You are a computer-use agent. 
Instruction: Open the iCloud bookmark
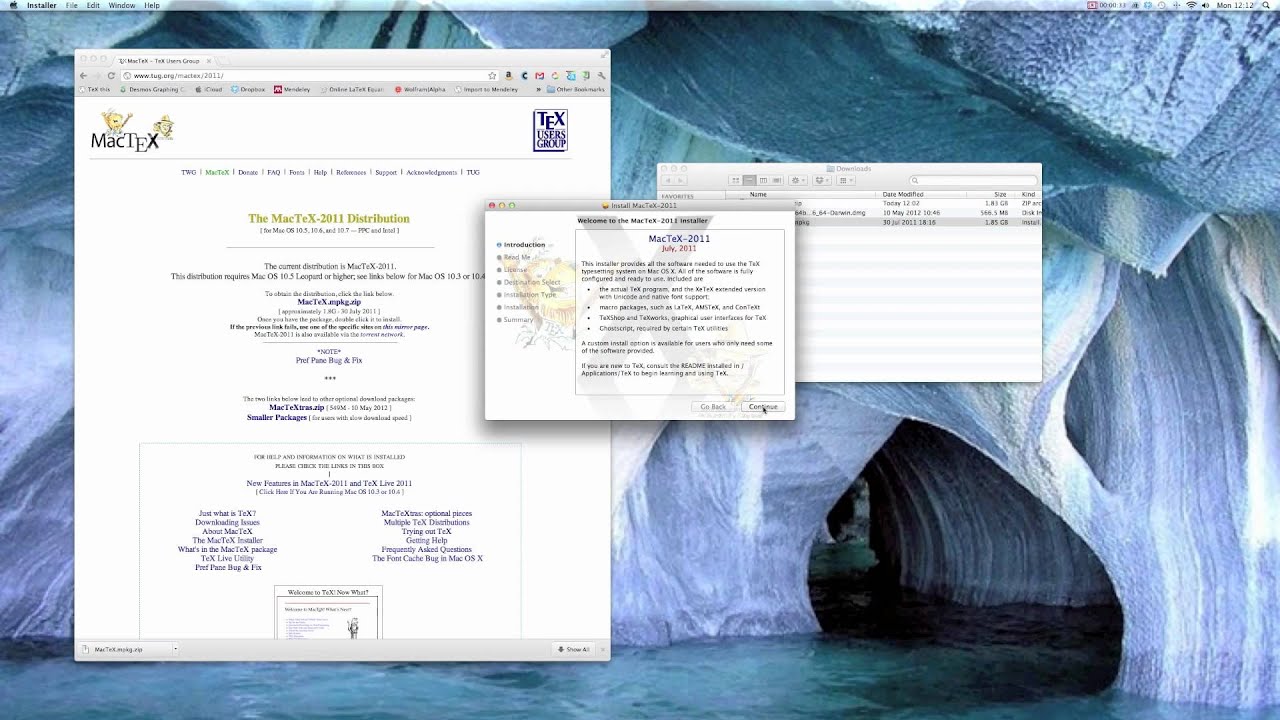[209, 89]
